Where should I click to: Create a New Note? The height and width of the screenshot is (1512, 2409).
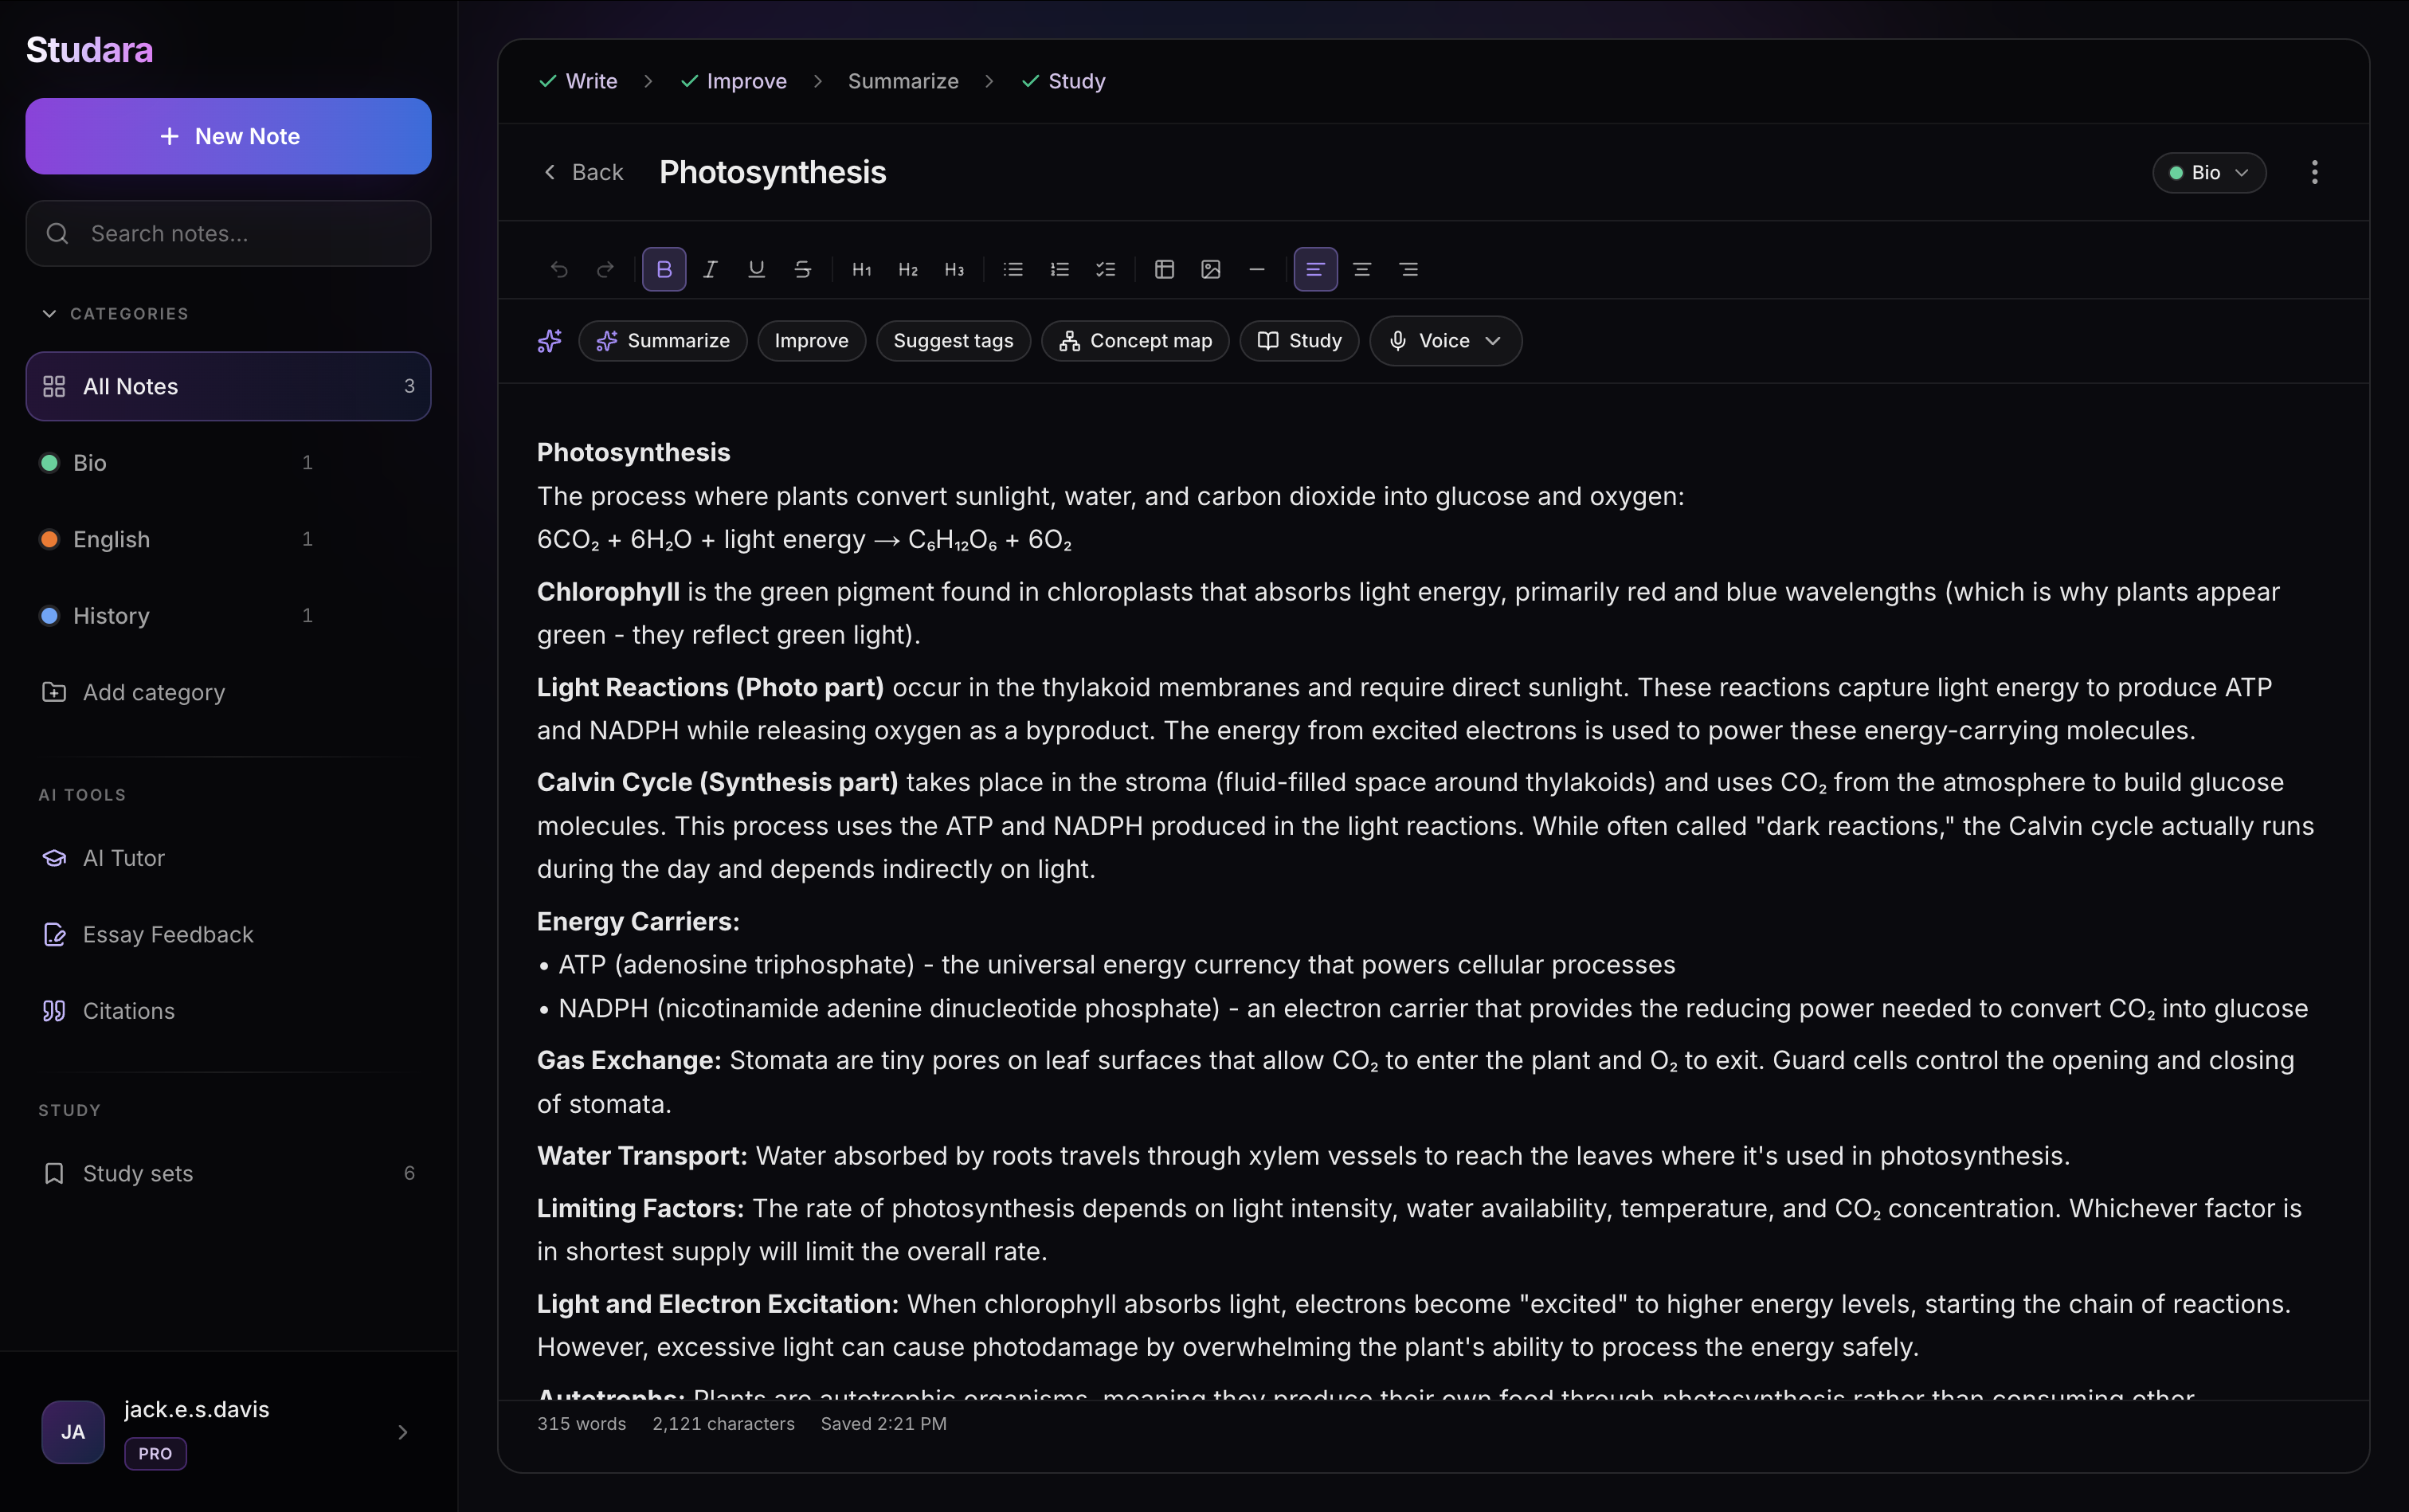(228, 136)
